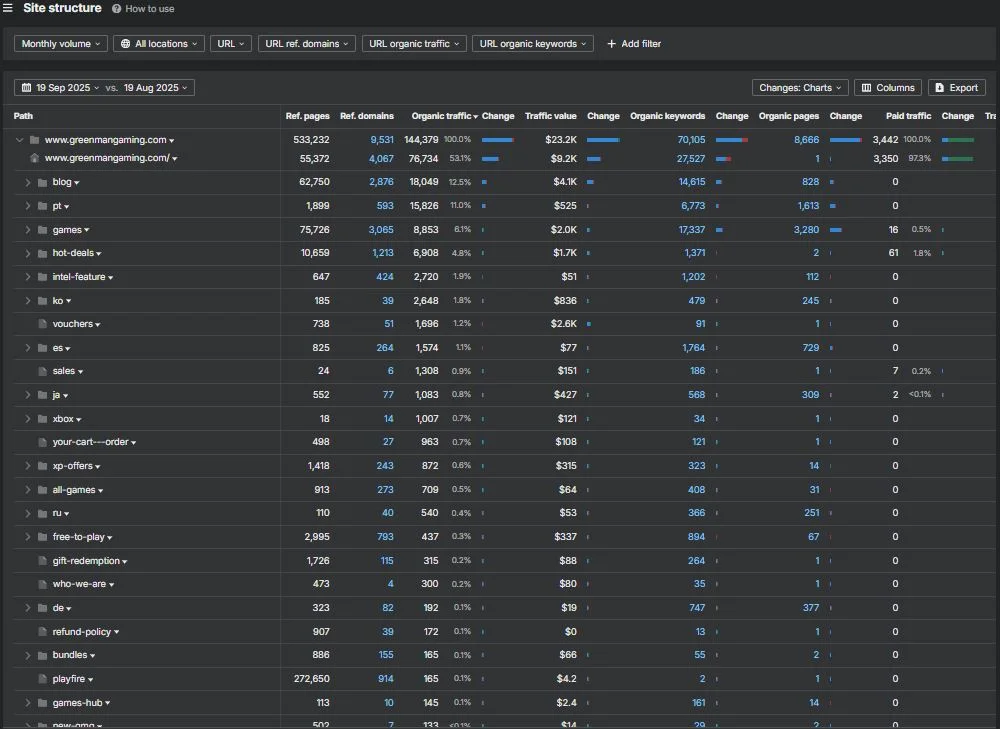This screenshot has height=729, width=1000.
Task: Sort by Organic pages column header
Action: [789, 116]
